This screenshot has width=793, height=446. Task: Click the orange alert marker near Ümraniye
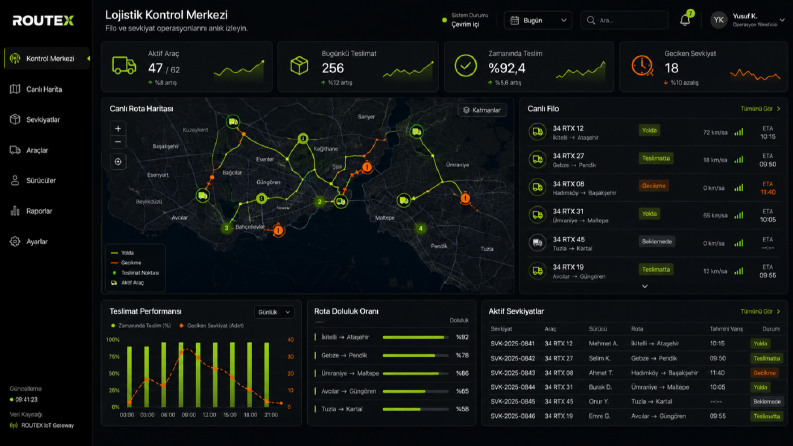click(x=465, y=199)
